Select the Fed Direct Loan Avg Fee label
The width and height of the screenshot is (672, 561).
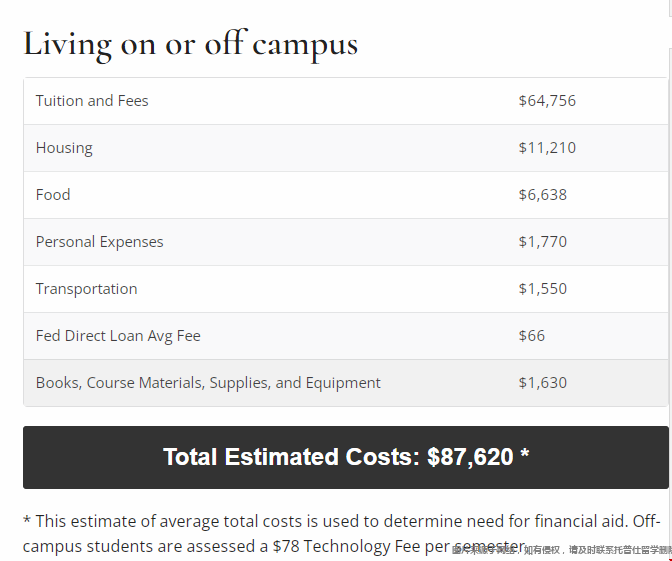coord(118,336)
